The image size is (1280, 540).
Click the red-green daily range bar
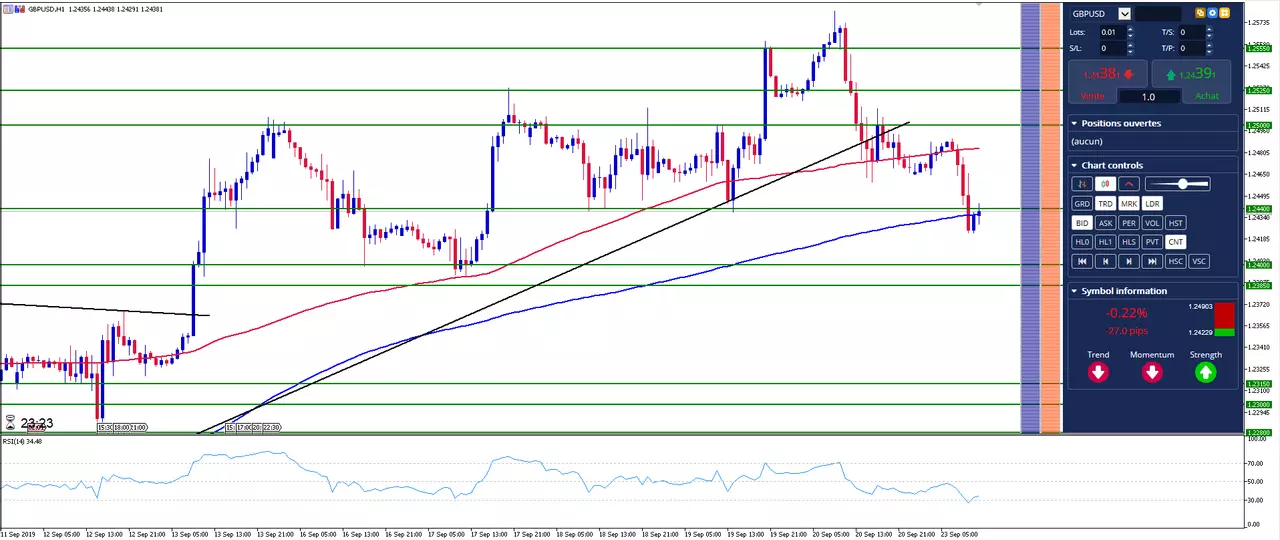(1224, 320)
